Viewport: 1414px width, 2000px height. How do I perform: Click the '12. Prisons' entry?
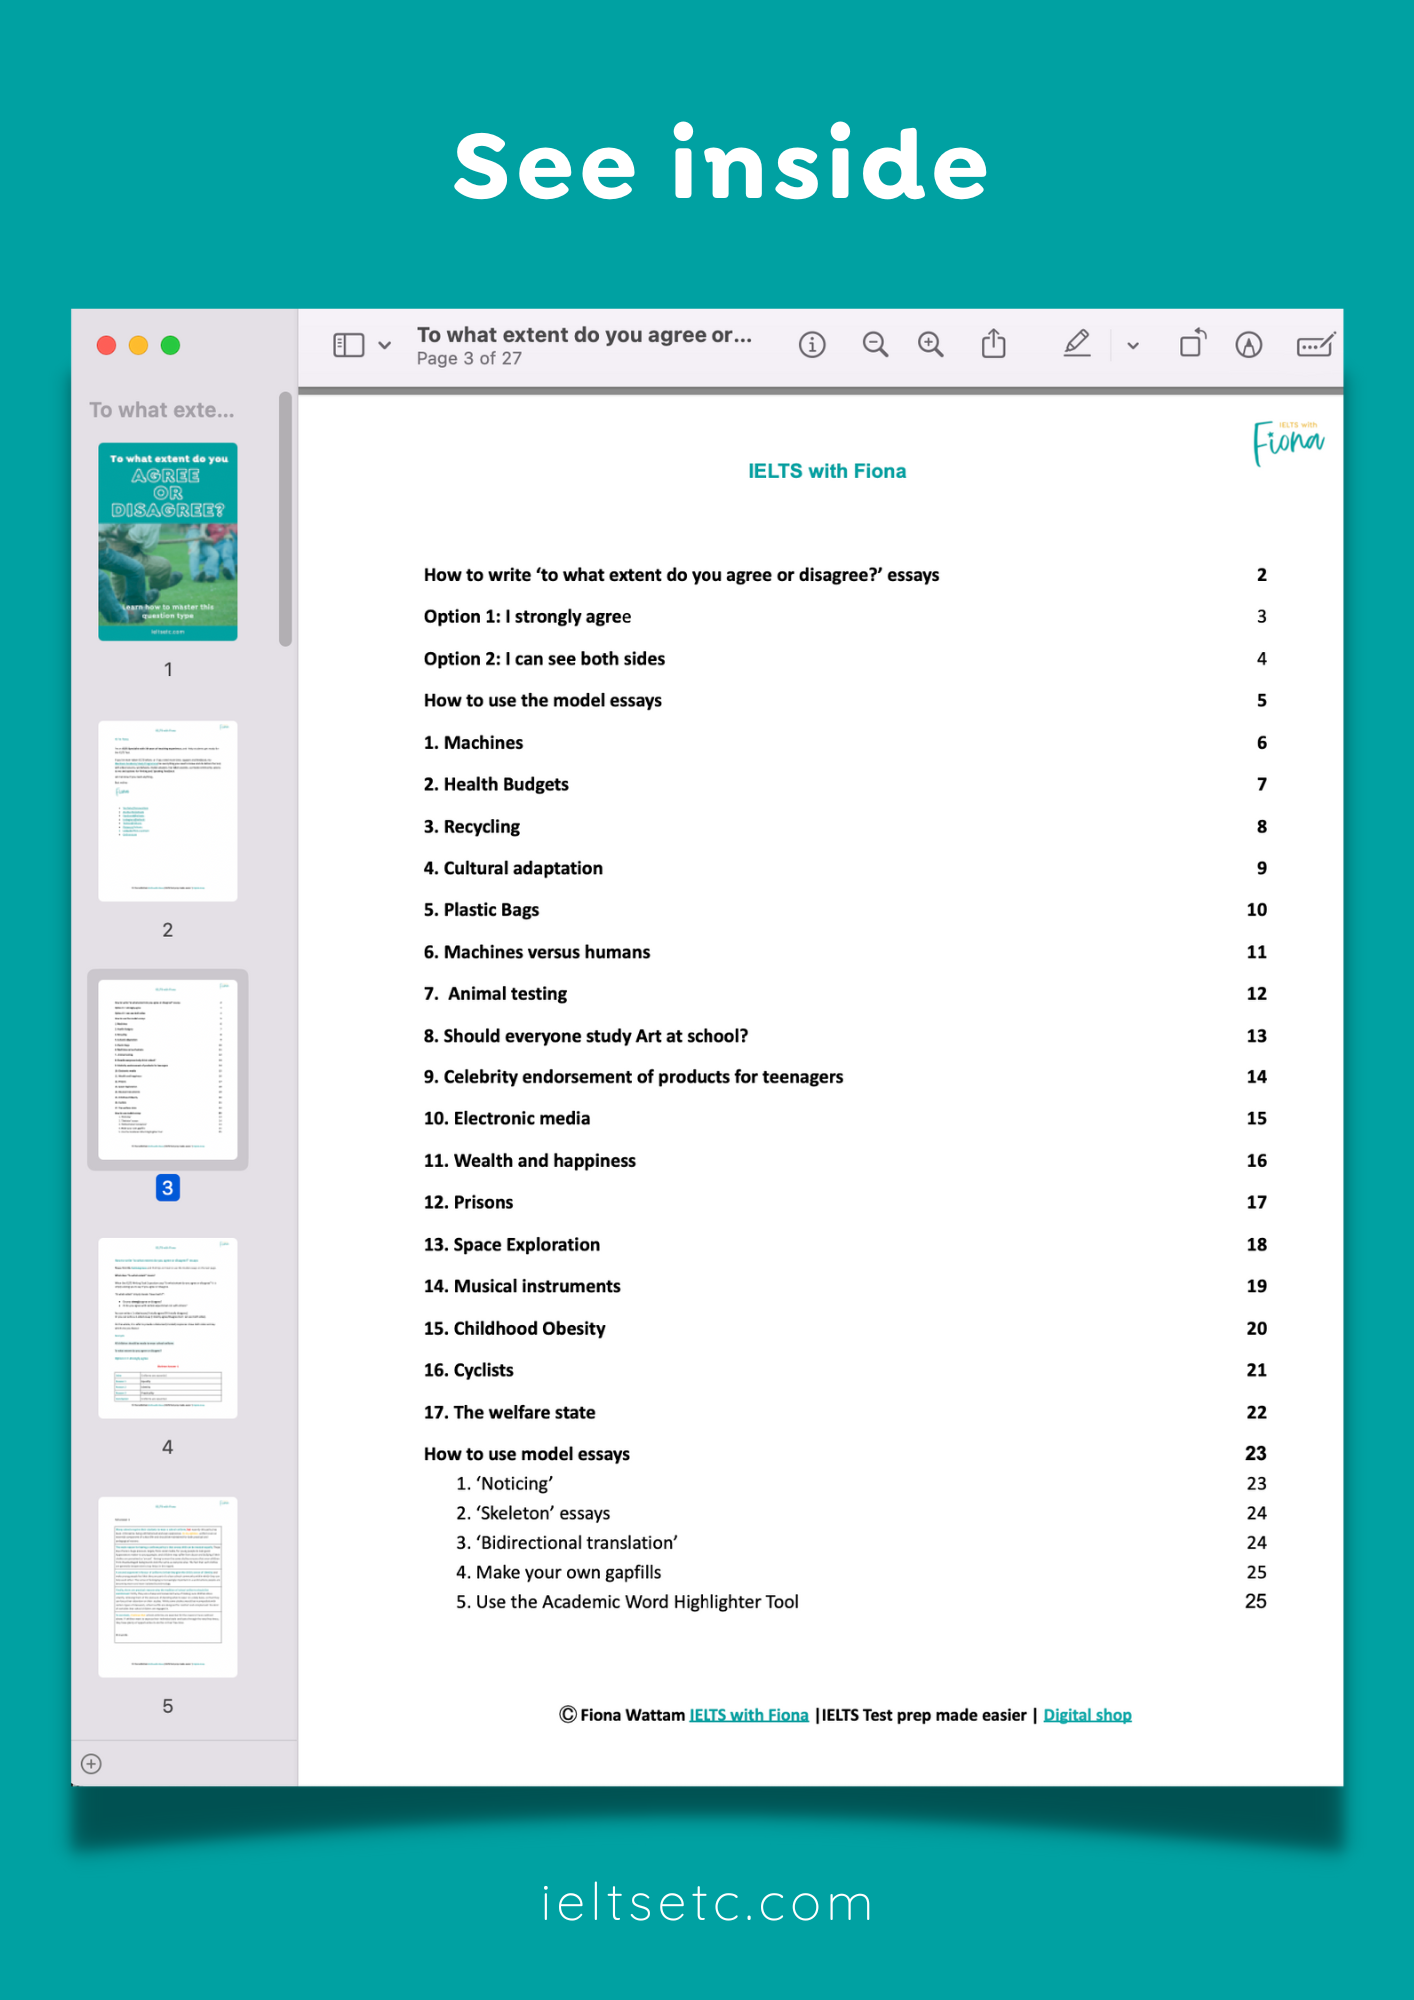(468, 1203)
